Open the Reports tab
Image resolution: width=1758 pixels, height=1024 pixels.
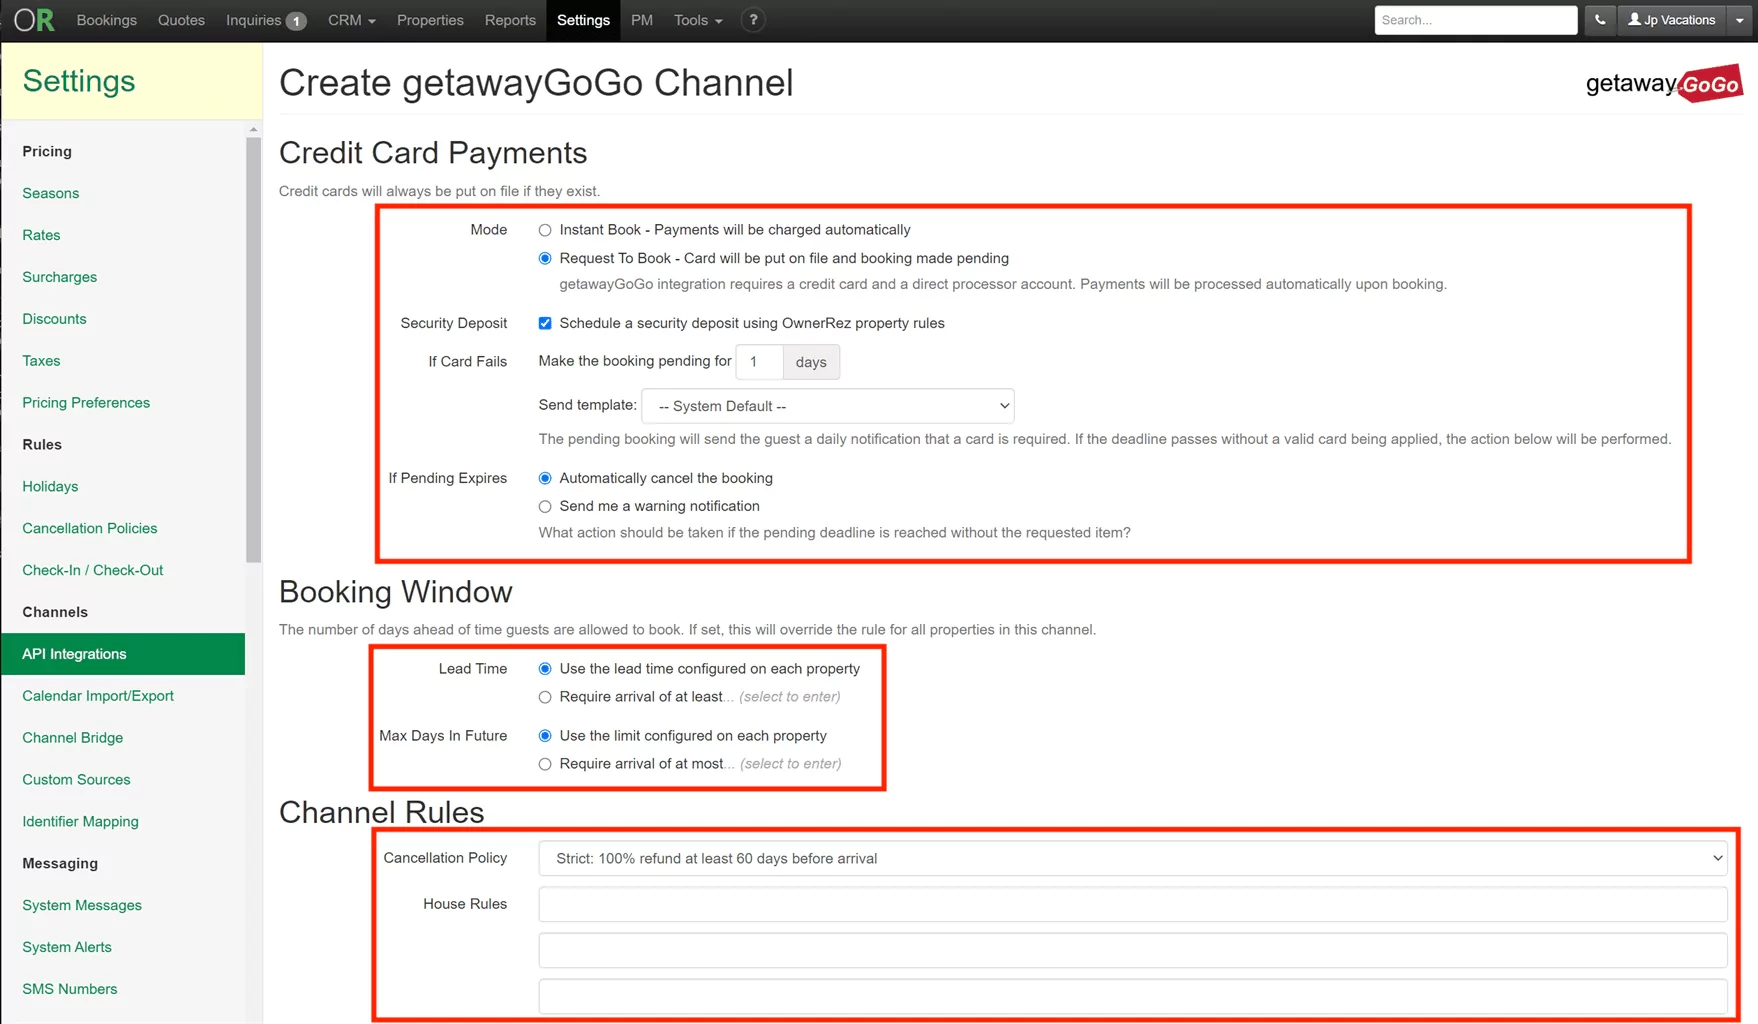[x=510, y=20]
